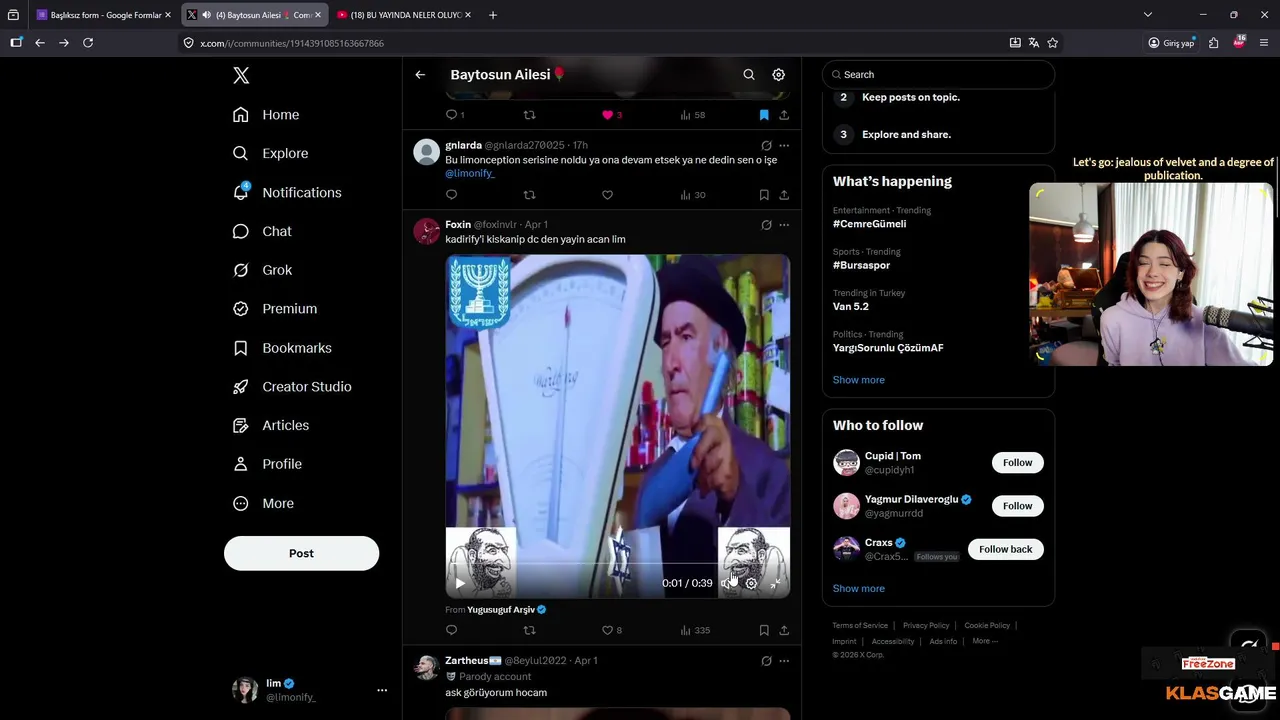Open YargıSorunlu ÇözümAF trend
1280x720 pixels.
coord(888,348)
